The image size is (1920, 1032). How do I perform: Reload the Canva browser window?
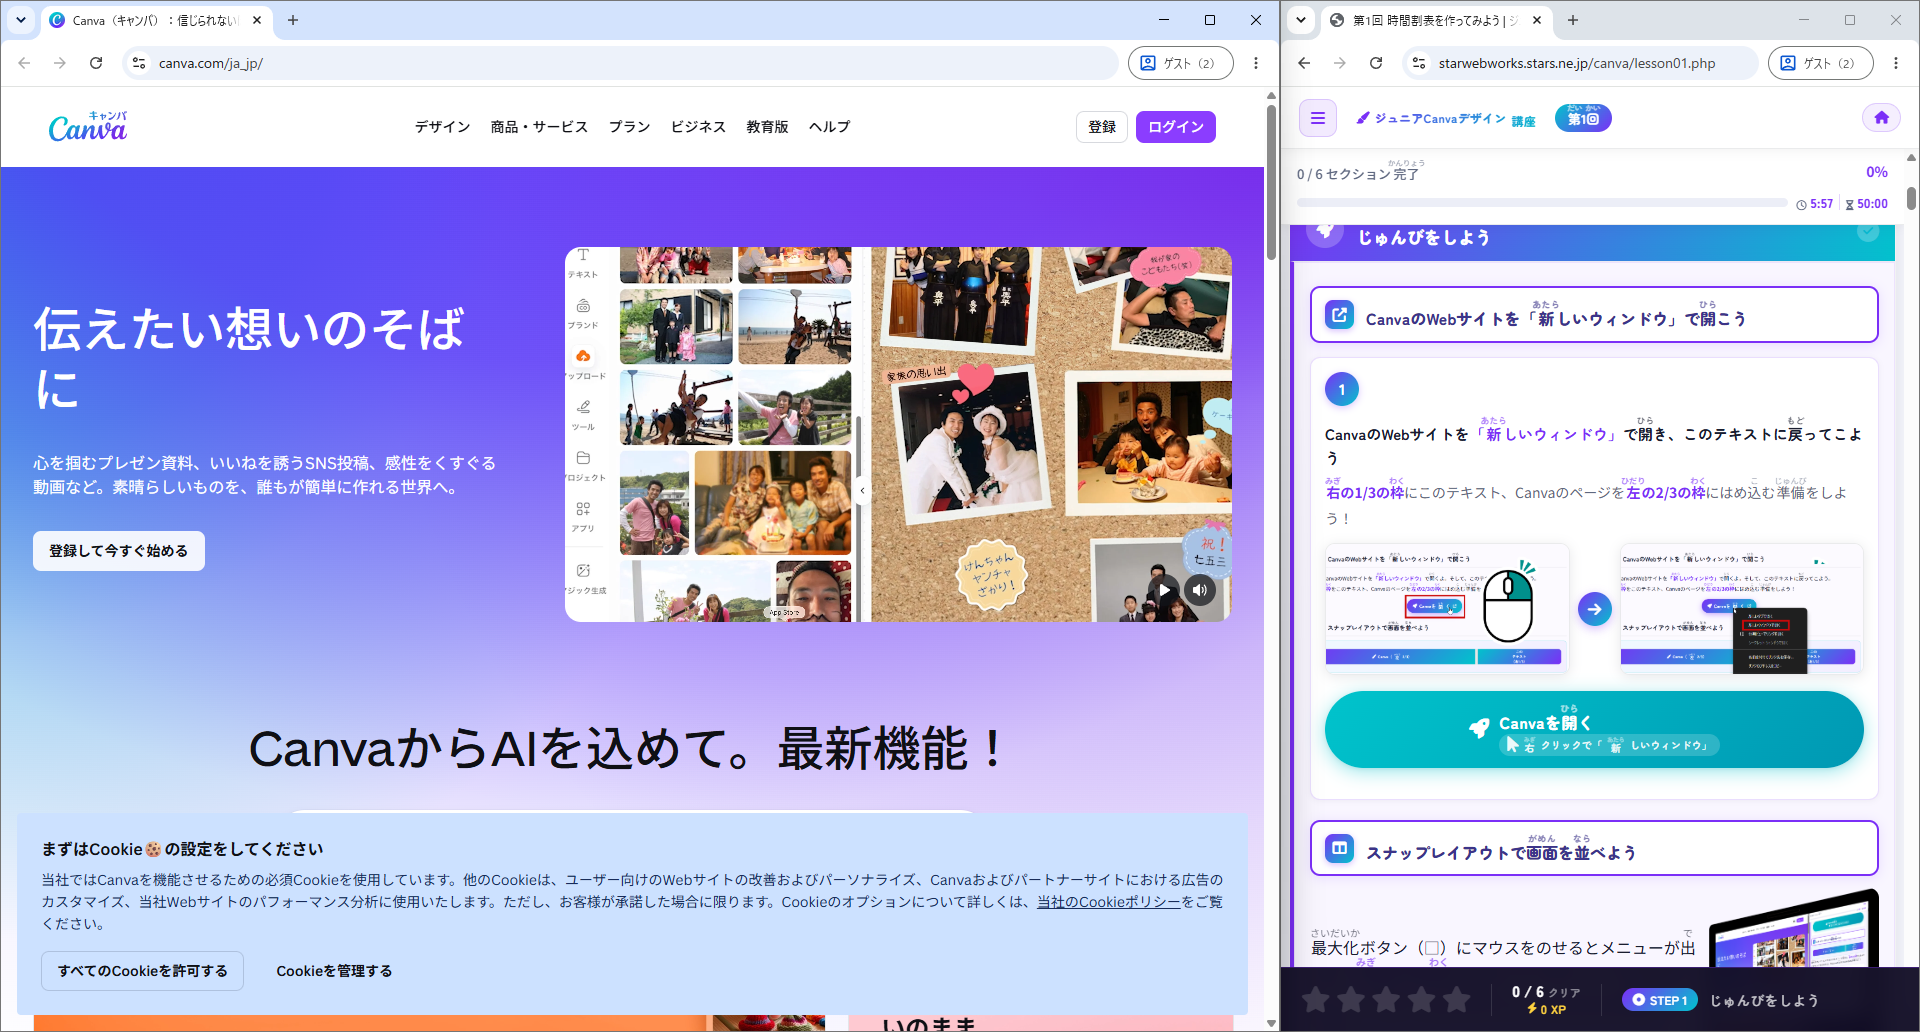(x=96, y=63)
